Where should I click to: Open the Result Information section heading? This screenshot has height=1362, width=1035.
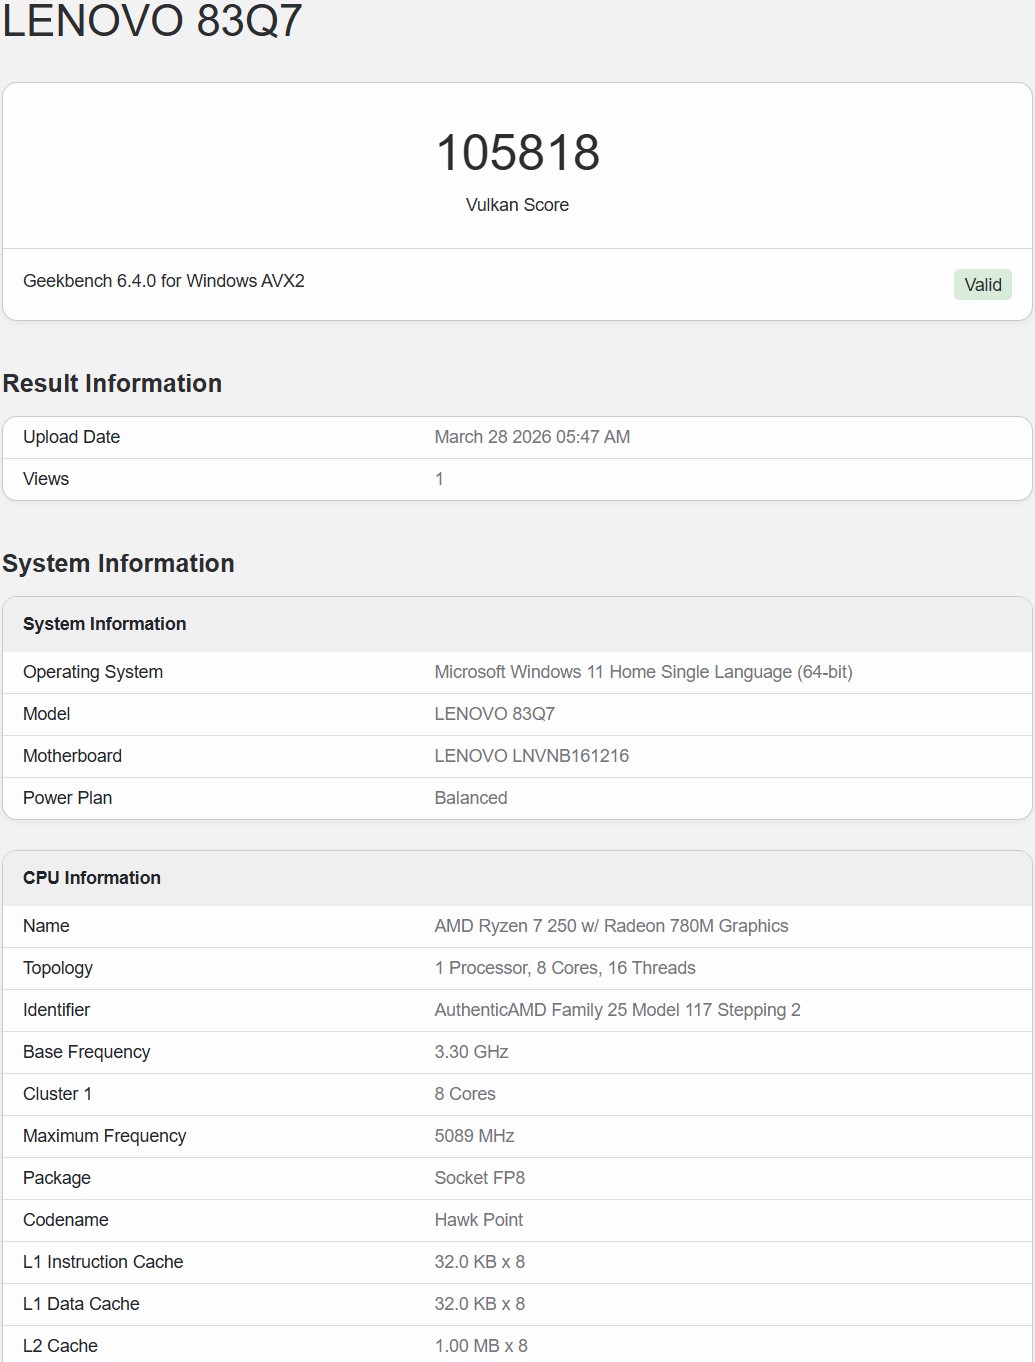tap(112, 384)
